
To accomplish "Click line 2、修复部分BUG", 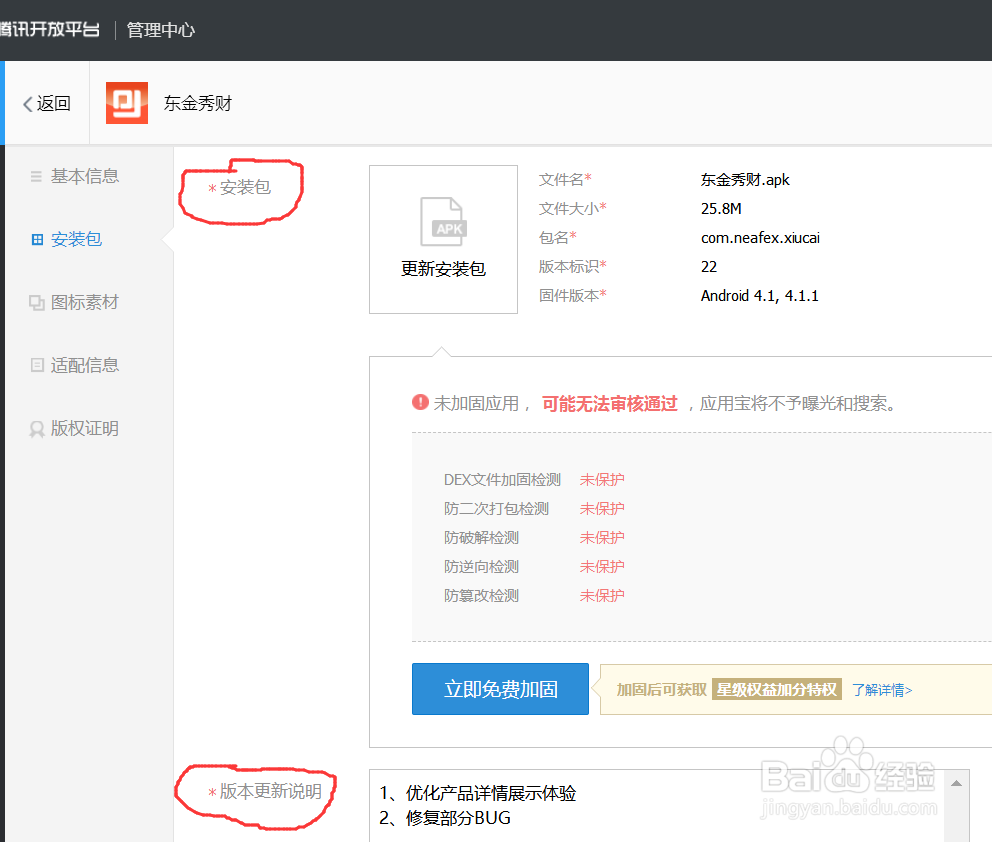I will pyautogui.click(x=445, y=818).
